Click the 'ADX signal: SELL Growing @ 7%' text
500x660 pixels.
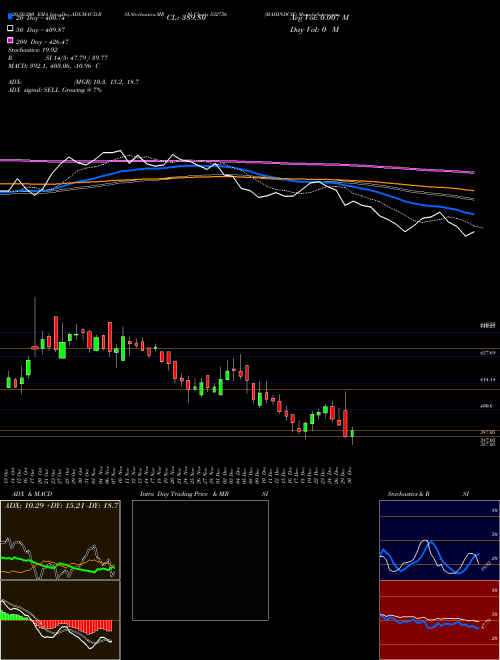(x=55, y=90)
